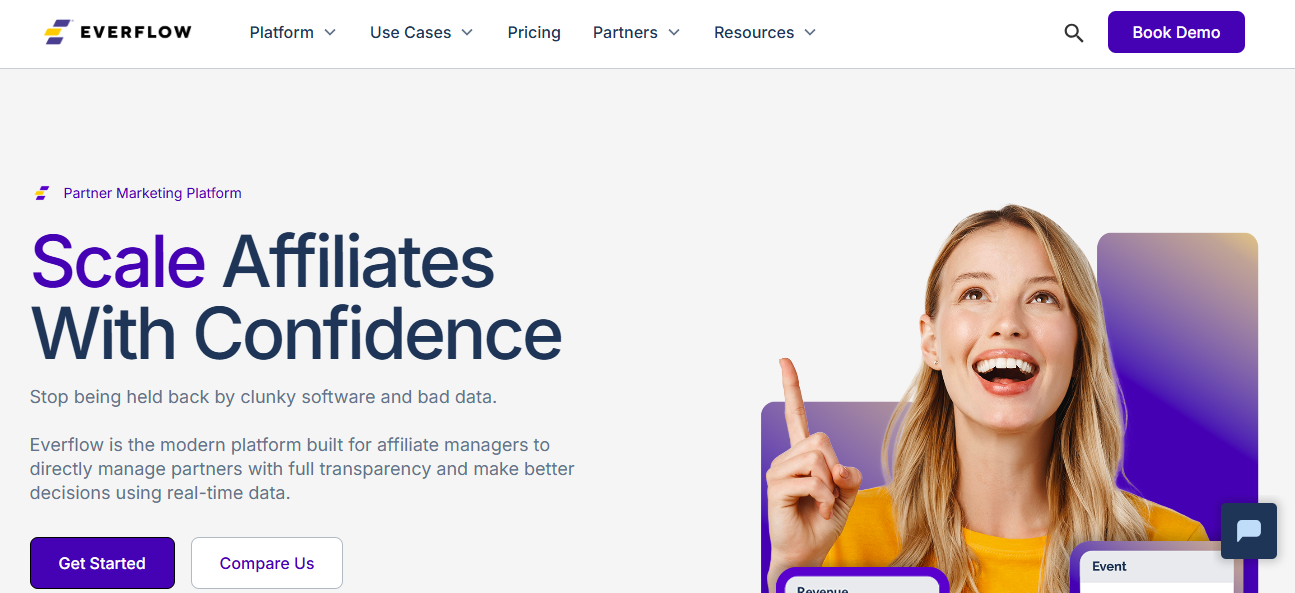The image size is (1295, 593).
Task: Click the Get Started button
Action: pyautogui.click(x=102, y=562)
